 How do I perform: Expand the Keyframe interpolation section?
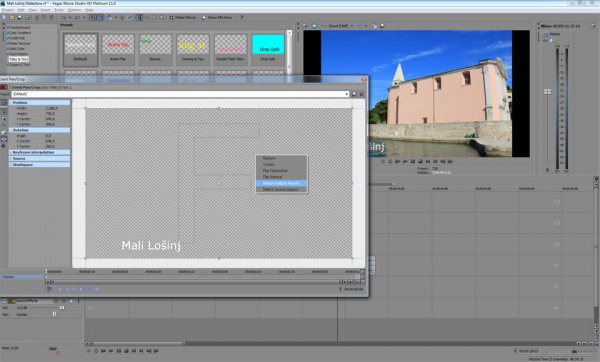pyautogui.click(x=39, y=152)
